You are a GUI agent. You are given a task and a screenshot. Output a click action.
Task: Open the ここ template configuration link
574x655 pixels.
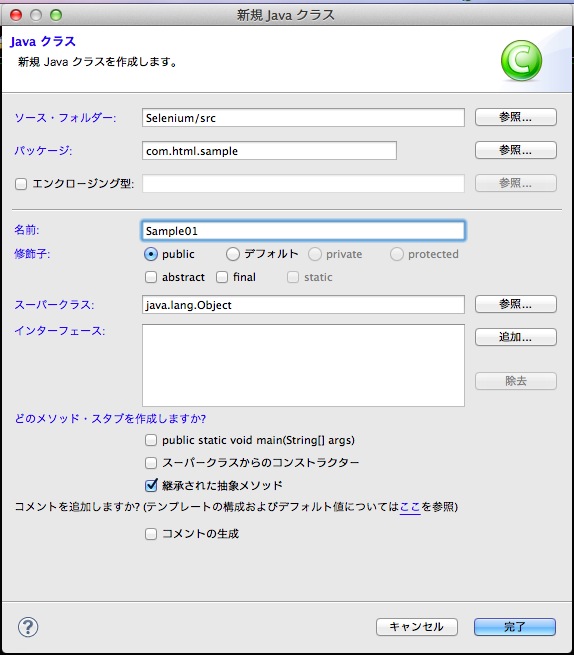pos(410,507)
